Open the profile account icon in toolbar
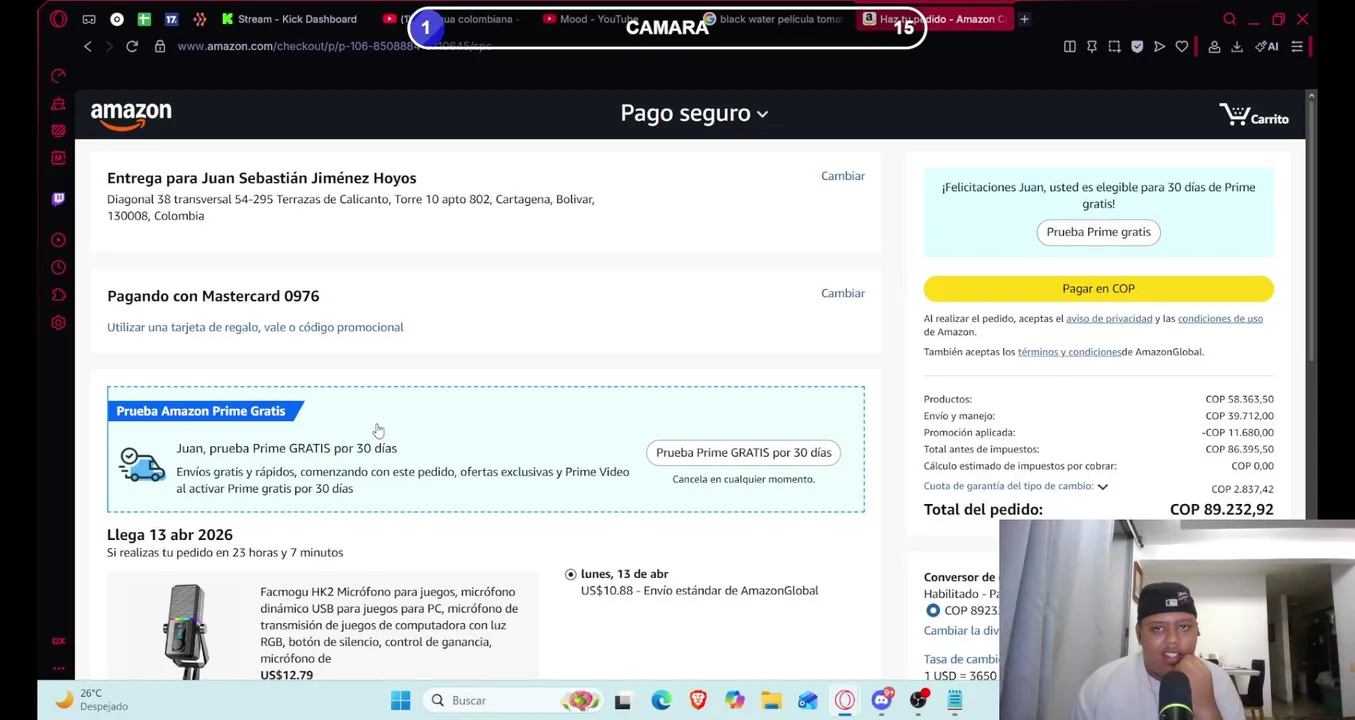 (1214, 46)
